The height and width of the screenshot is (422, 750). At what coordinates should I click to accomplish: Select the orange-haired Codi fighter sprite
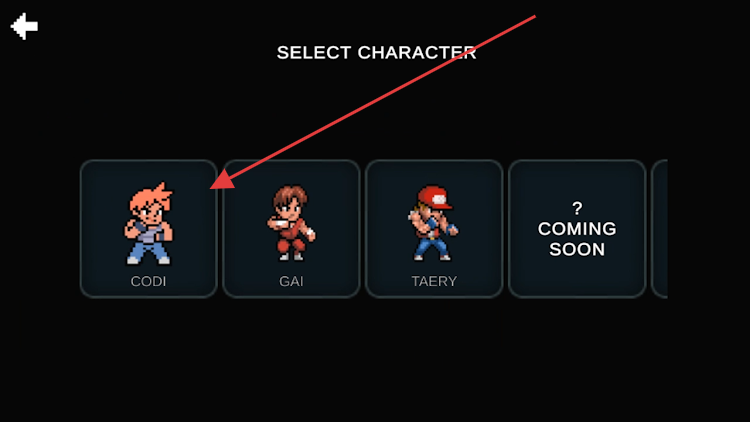149,223
